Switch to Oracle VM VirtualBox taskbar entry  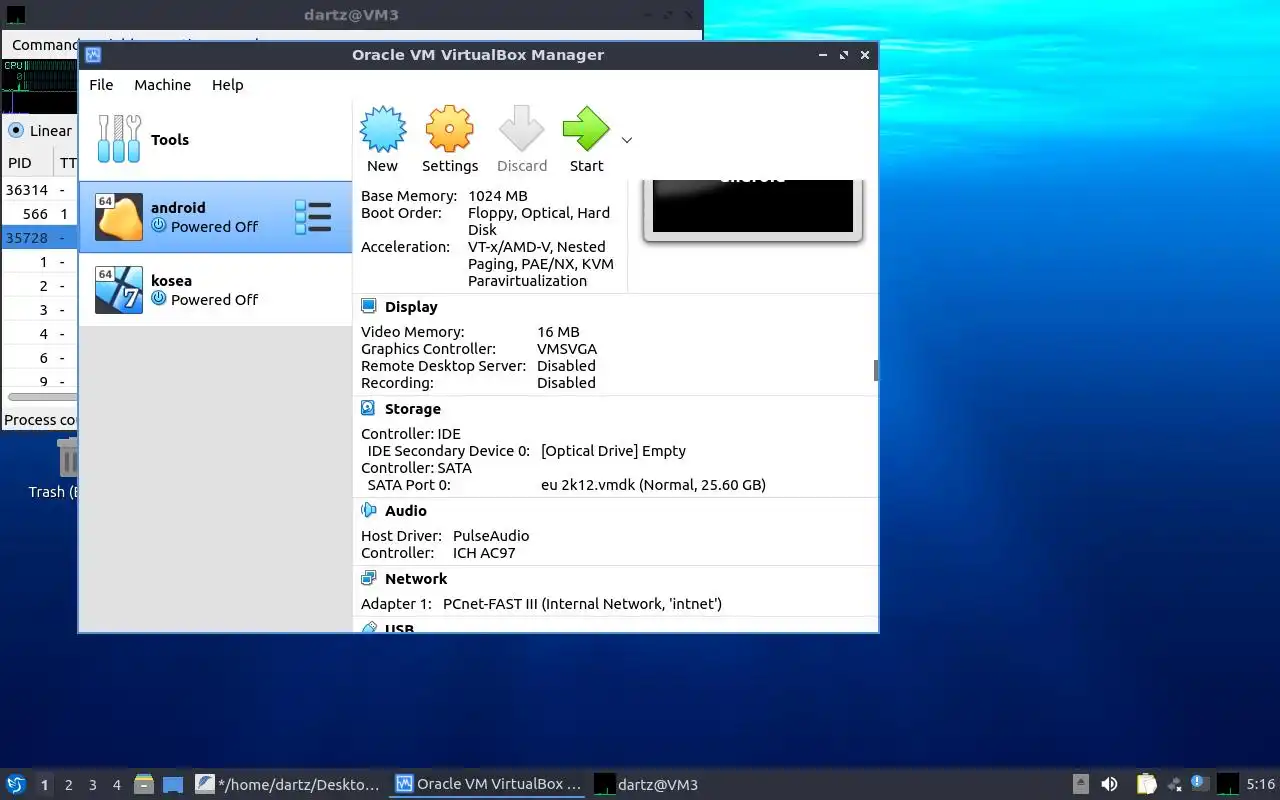click(x=488, y=784)
